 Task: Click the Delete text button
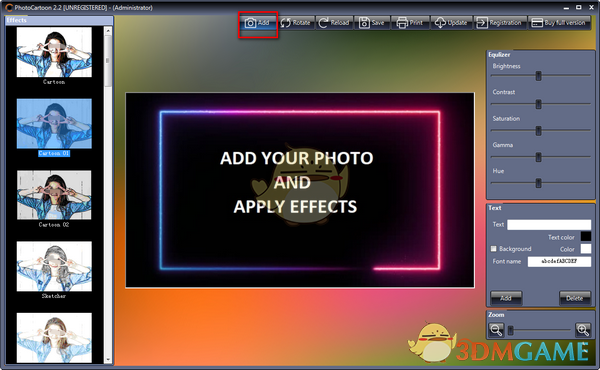click(x=575, y=298)
